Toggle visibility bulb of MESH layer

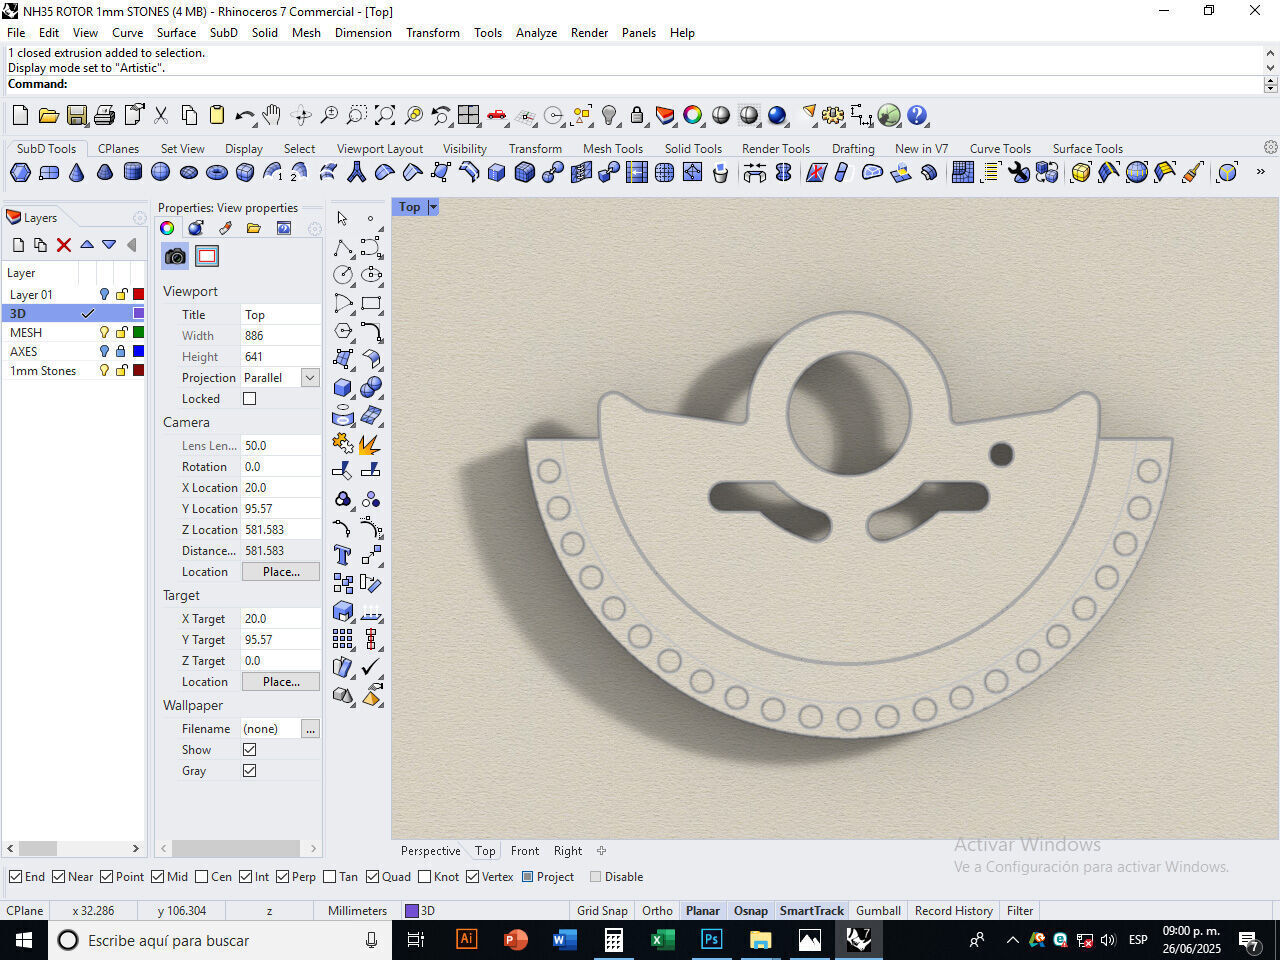coord(104,333)
